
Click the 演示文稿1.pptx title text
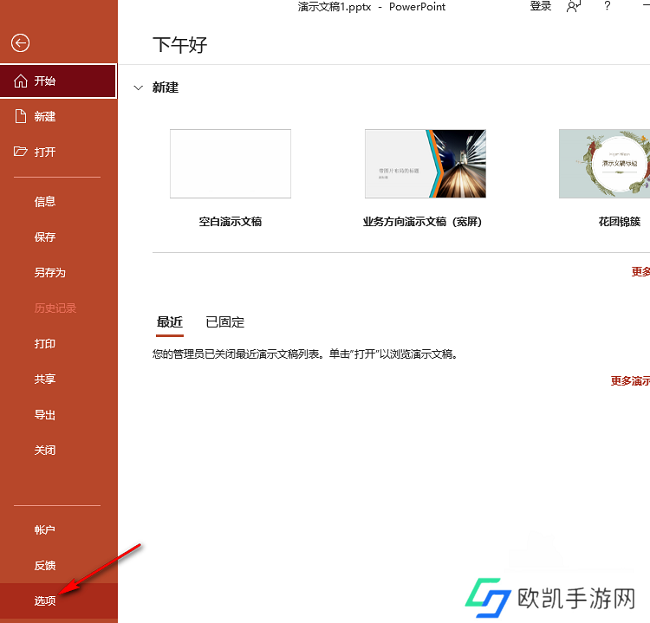(x=334, y=7)
